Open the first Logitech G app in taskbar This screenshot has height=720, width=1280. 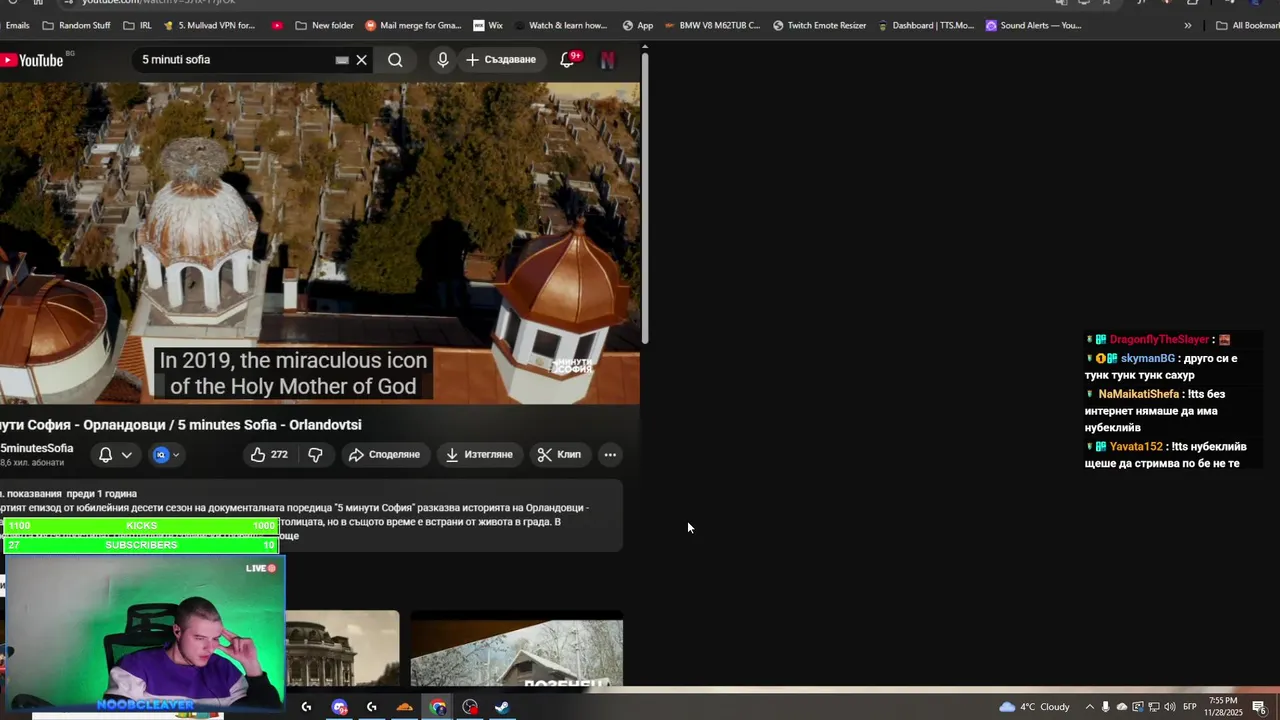click(x=306, y=707)
